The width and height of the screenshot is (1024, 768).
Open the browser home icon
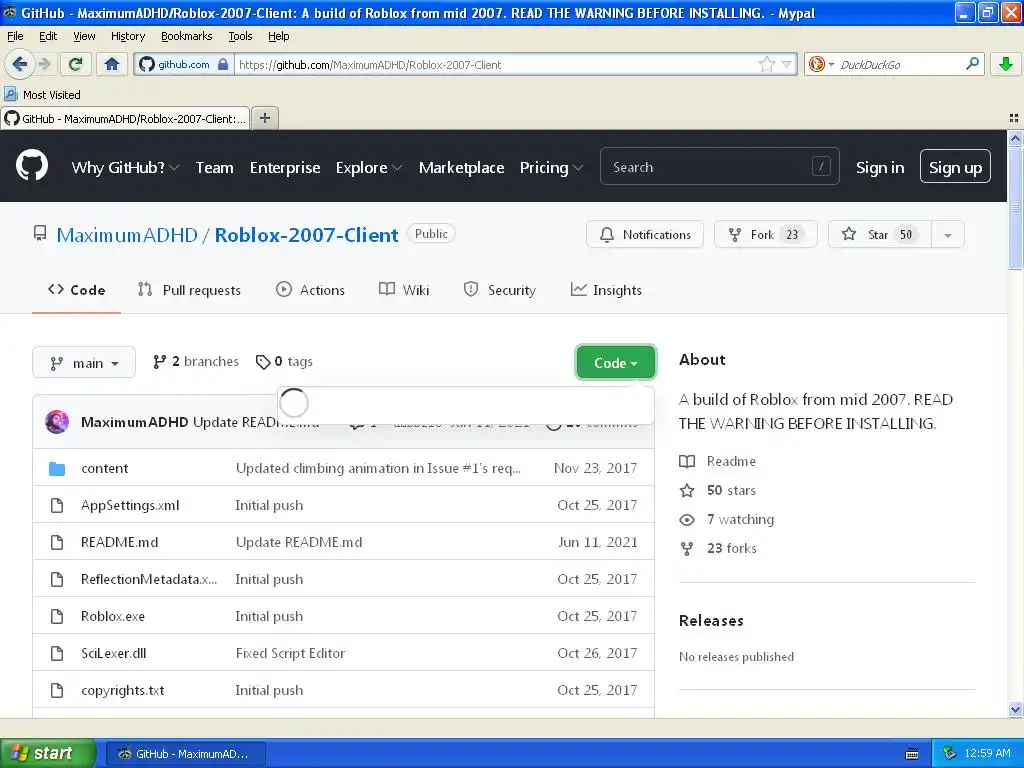click(x=112, y=64)
